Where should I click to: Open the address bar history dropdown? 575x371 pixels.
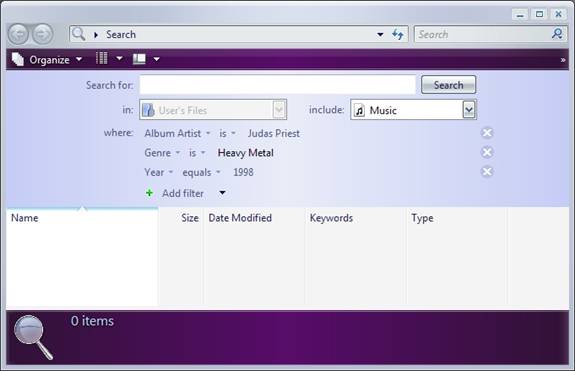(380, 34)
